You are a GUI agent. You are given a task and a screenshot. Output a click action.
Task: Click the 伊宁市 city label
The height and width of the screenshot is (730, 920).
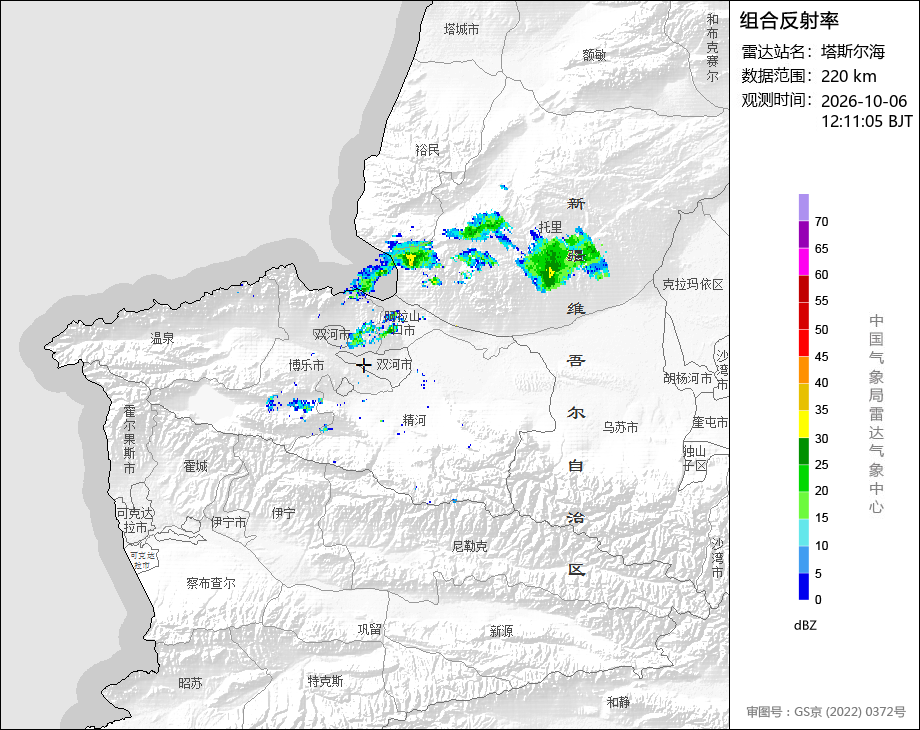pos(229,522)
